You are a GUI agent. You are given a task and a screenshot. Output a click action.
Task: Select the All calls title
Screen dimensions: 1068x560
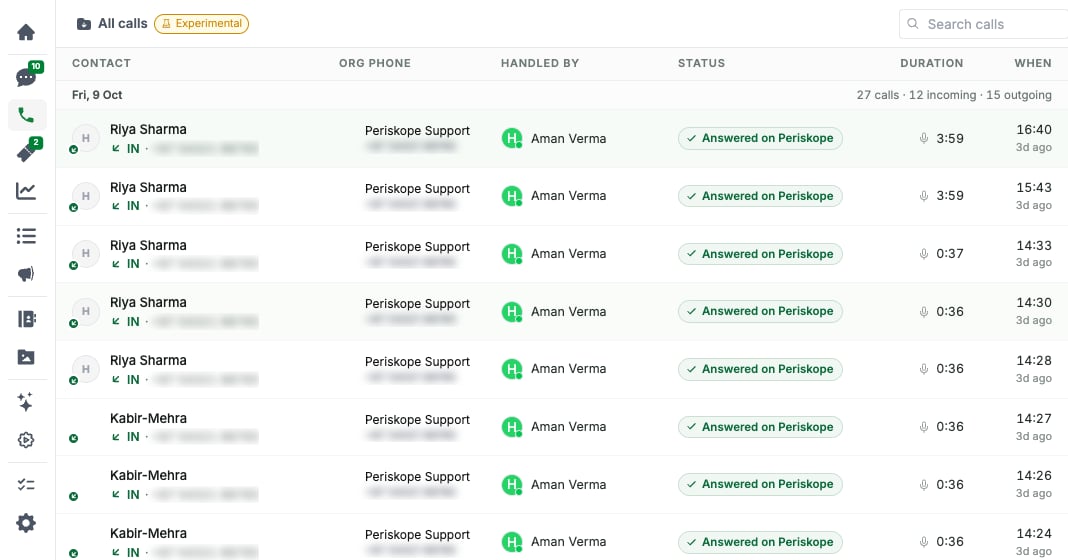point(123,24)
